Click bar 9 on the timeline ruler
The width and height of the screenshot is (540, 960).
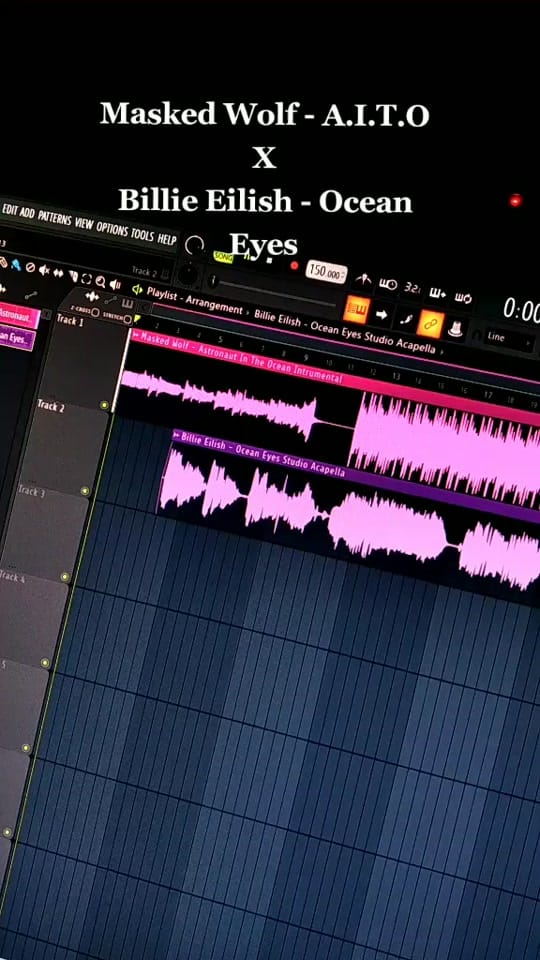pos(306,358)
